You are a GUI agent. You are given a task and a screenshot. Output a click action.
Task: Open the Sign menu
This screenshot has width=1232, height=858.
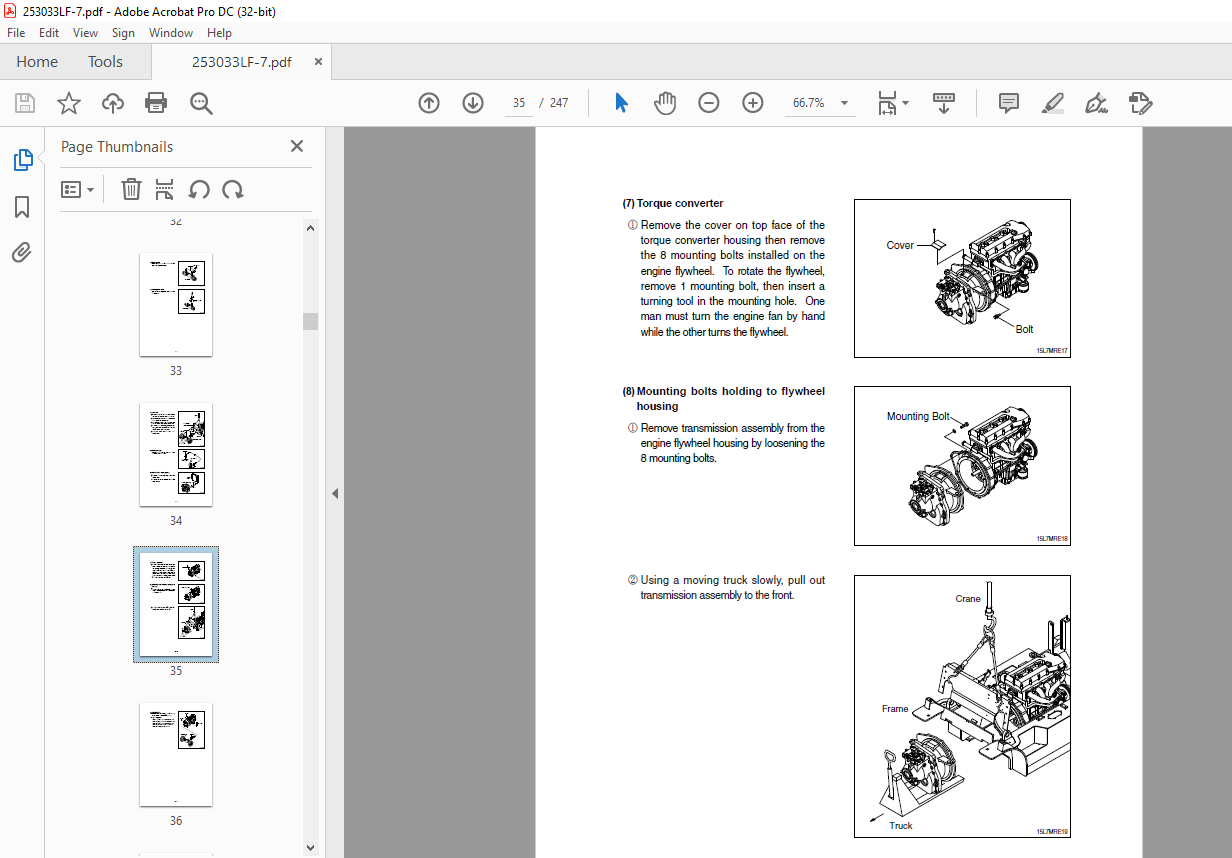click(123, 33)
